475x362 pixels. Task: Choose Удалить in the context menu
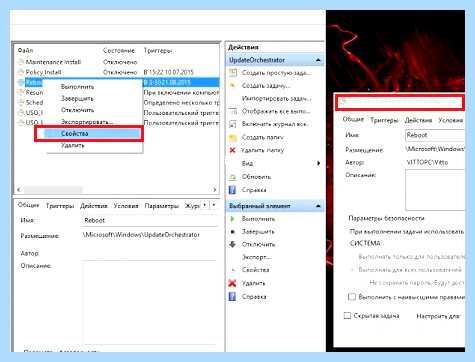pos(73,145)
